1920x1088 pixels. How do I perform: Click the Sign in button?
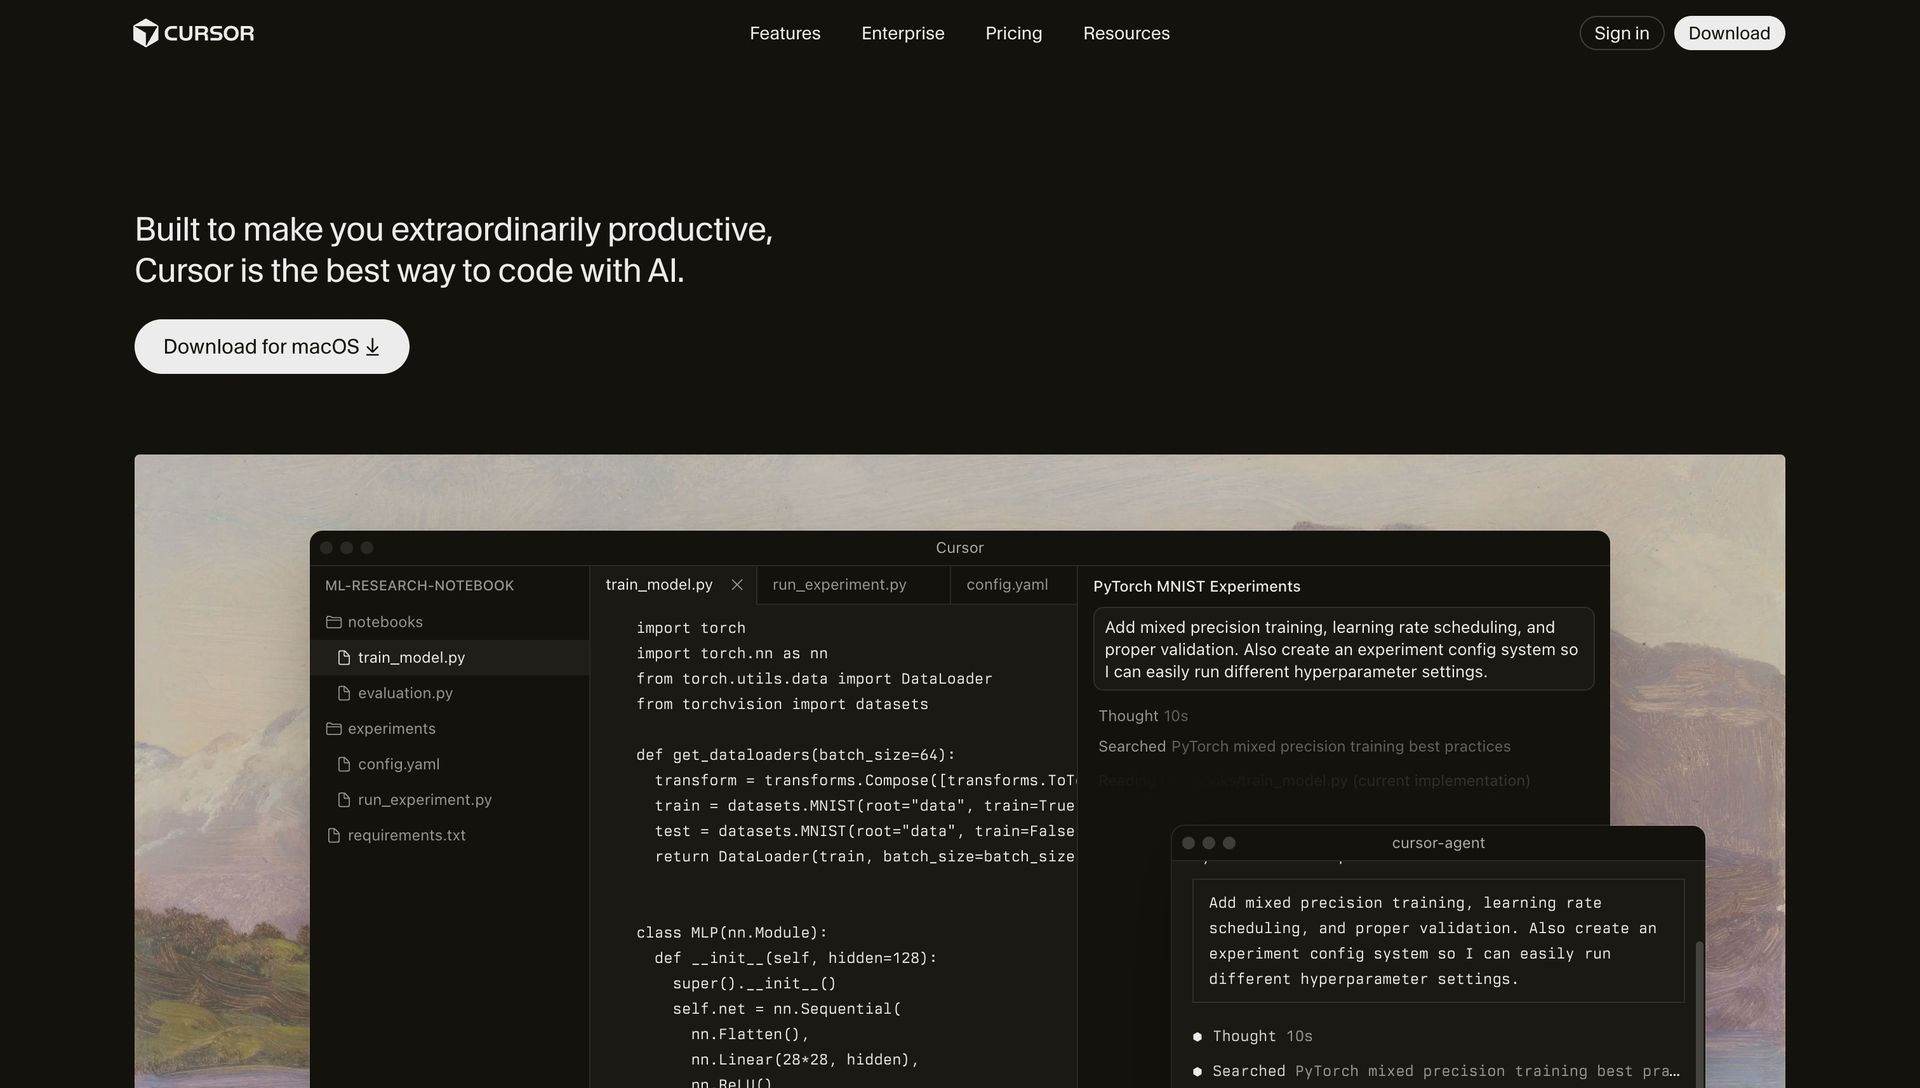(x=1621, y=33)
